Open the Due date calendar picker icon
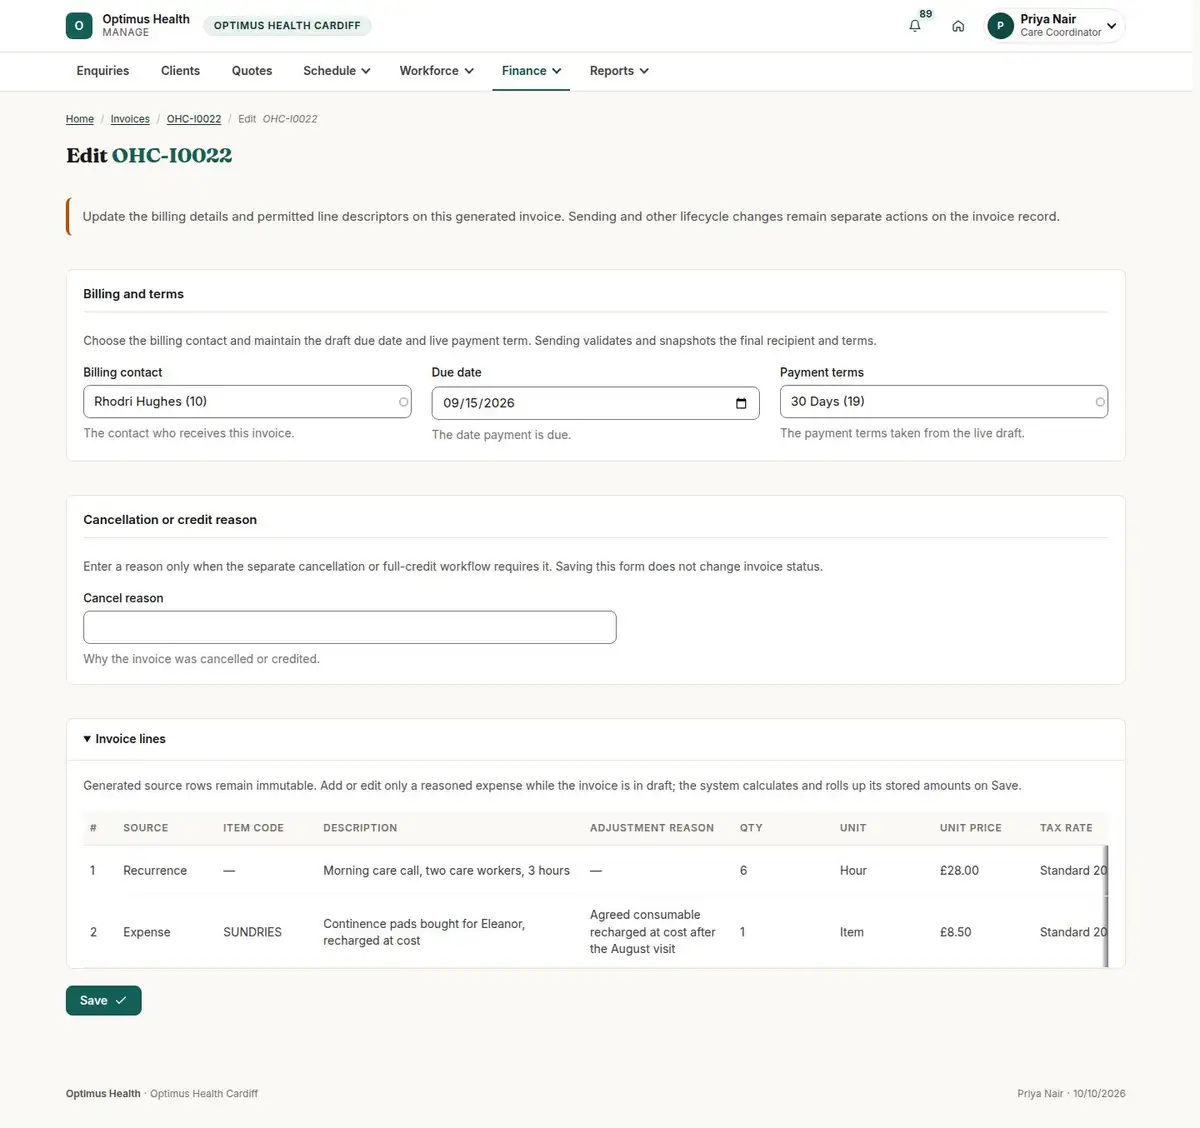Viewport: 1200px width, 1128px height. (x=741, y=403)
